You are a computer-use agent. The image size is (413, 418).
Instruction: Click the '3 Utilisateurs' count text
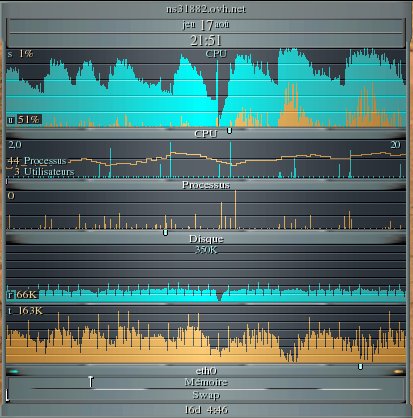[44, 172]
